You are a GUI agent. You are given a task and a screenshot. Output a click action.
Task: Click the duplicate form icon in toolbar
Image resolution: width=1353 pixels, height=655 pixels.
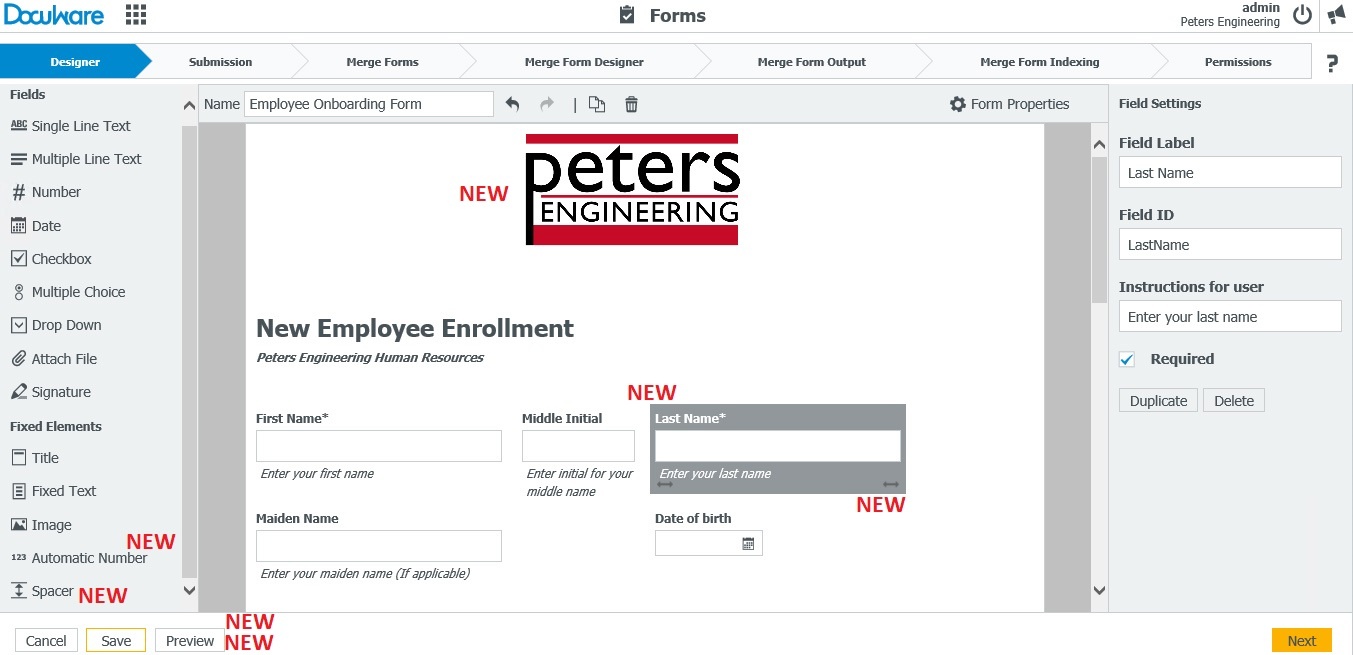pos(597,104)
